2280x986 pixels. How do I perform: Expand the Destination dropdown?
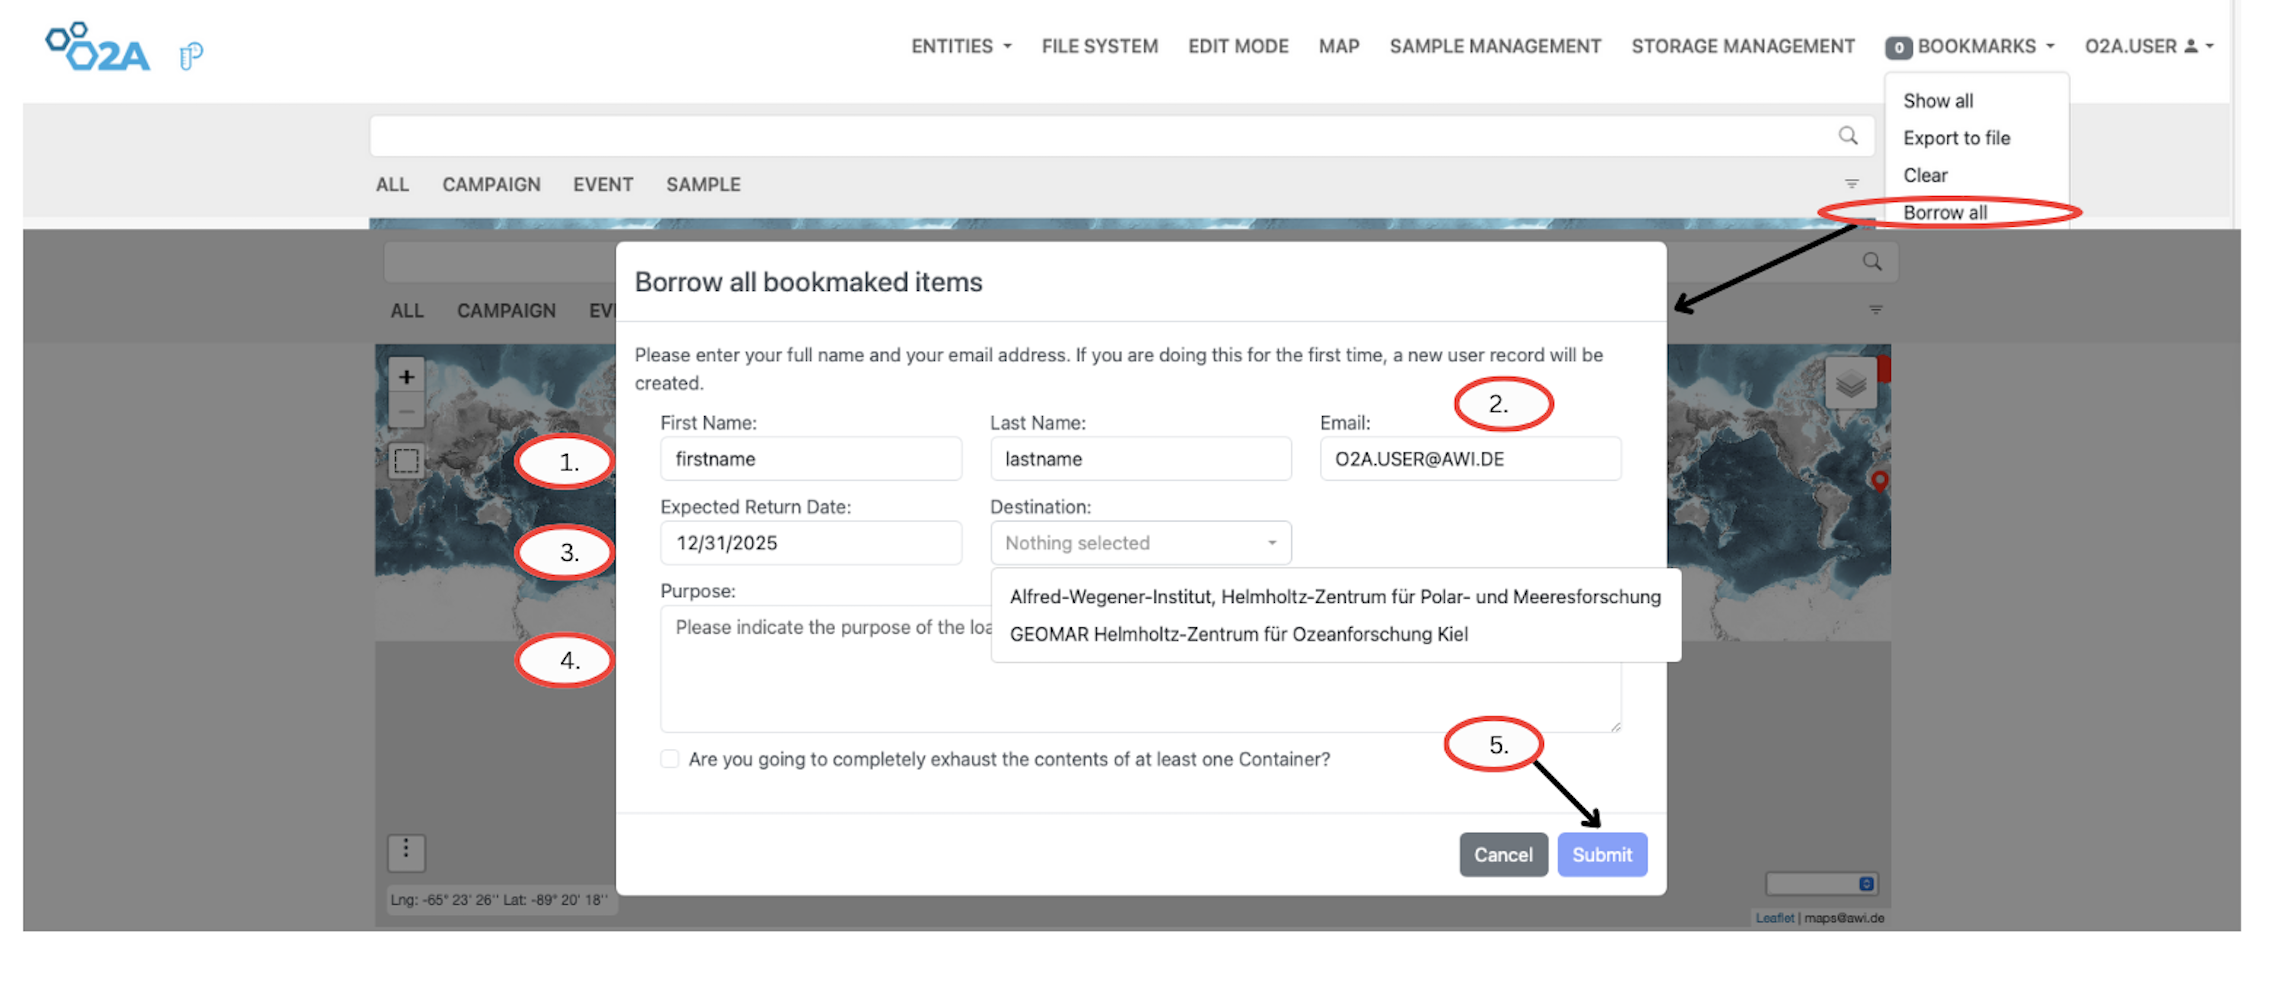(x=1140, y=543)
